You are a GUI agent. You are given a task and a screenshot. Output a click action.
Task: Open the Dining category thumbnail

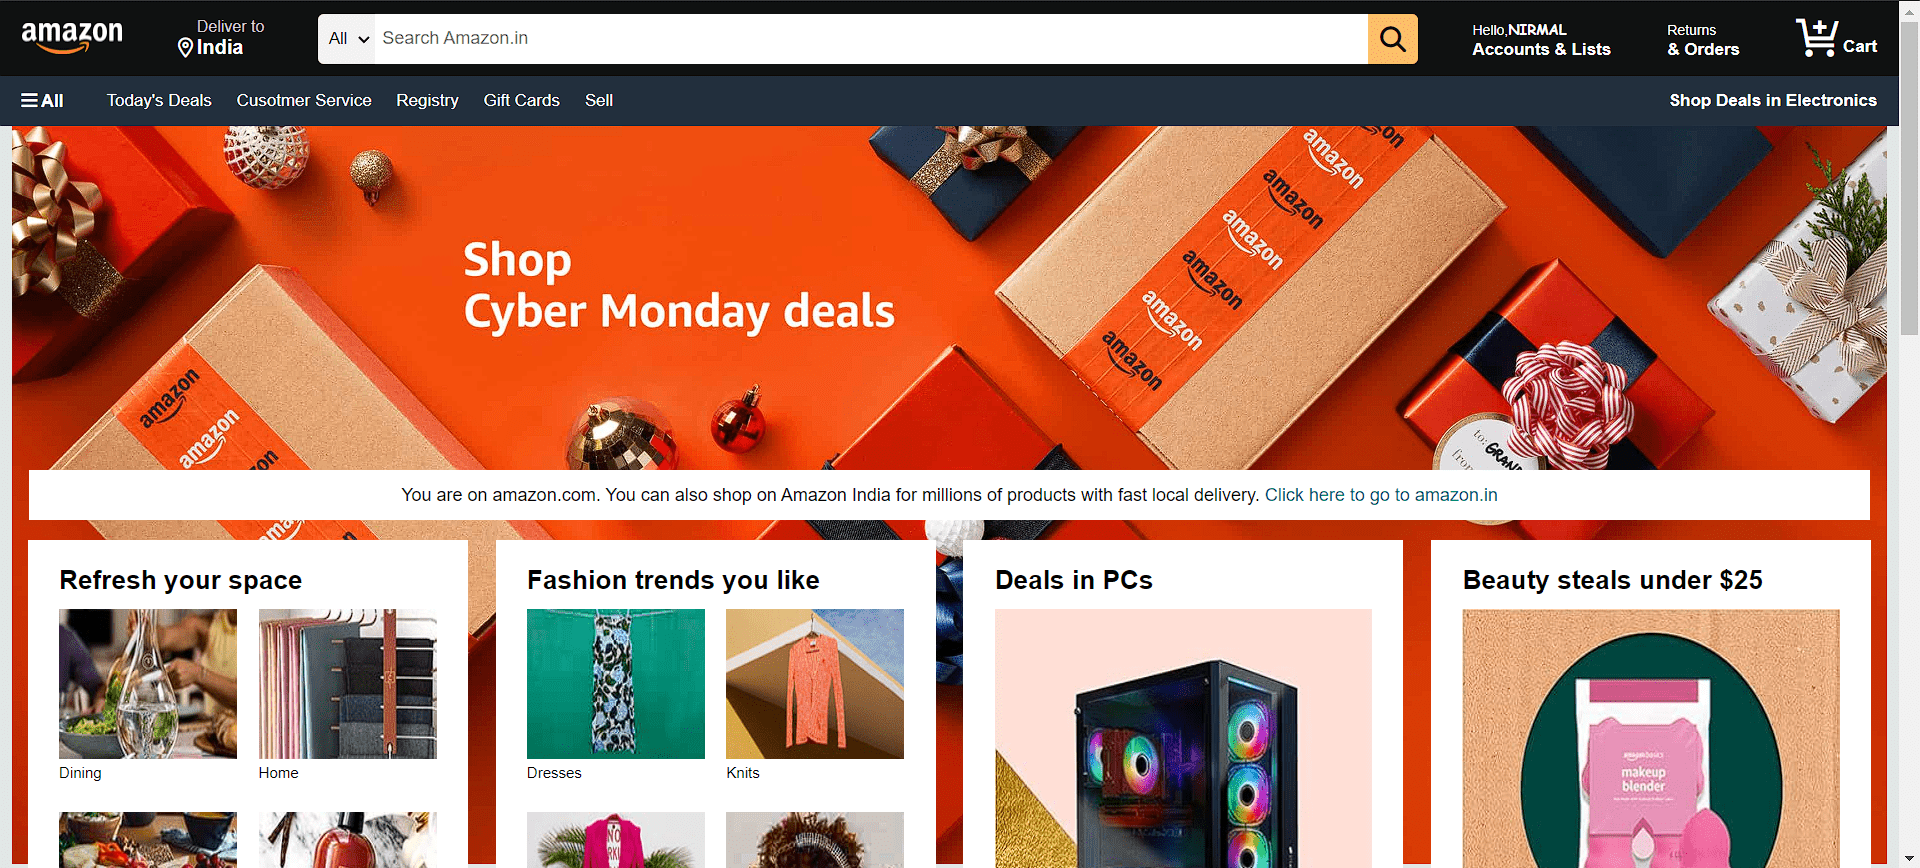[x=148, y=684]
